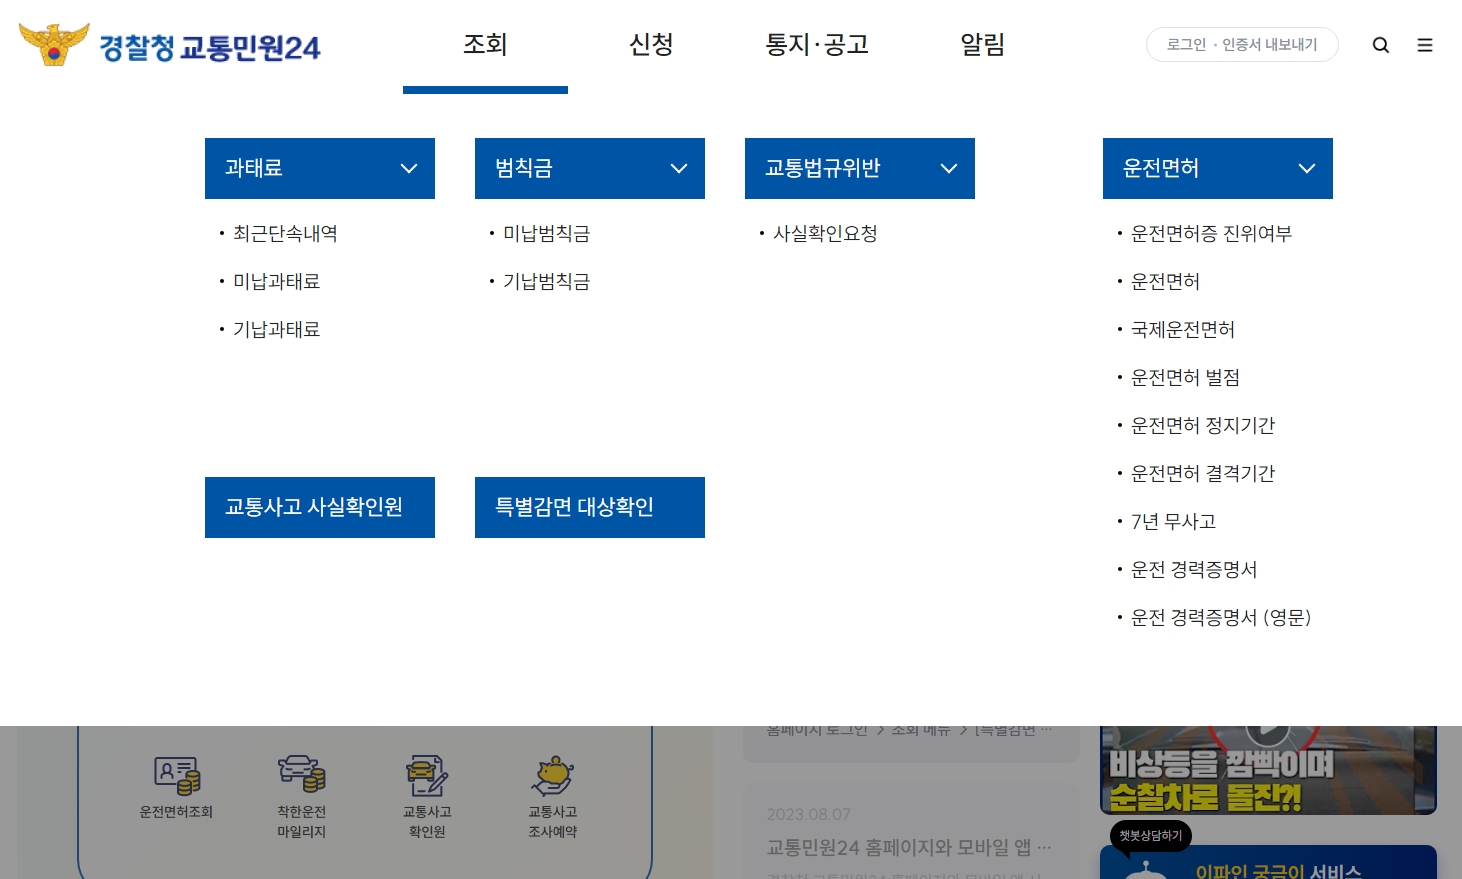Open the 교통사고 조사예약 icon
The height and width of the screenshot is (879, 1462).
tap(553, 789)
